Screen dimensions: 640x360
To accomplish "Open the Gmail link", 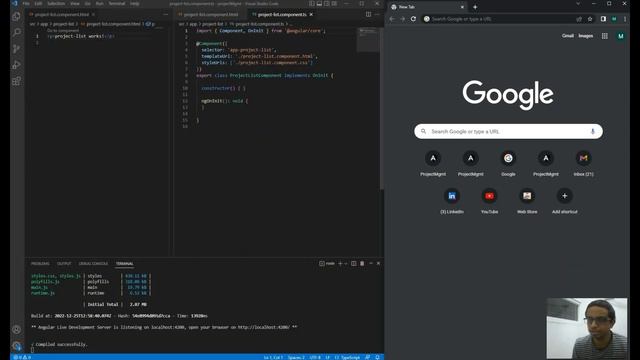I will pyautogui.click(x=568, y=36).
